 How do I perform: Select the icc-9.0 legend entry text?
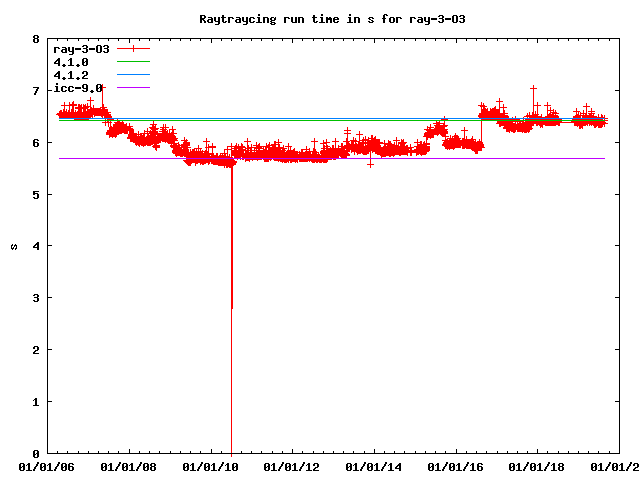coord(78,88)
